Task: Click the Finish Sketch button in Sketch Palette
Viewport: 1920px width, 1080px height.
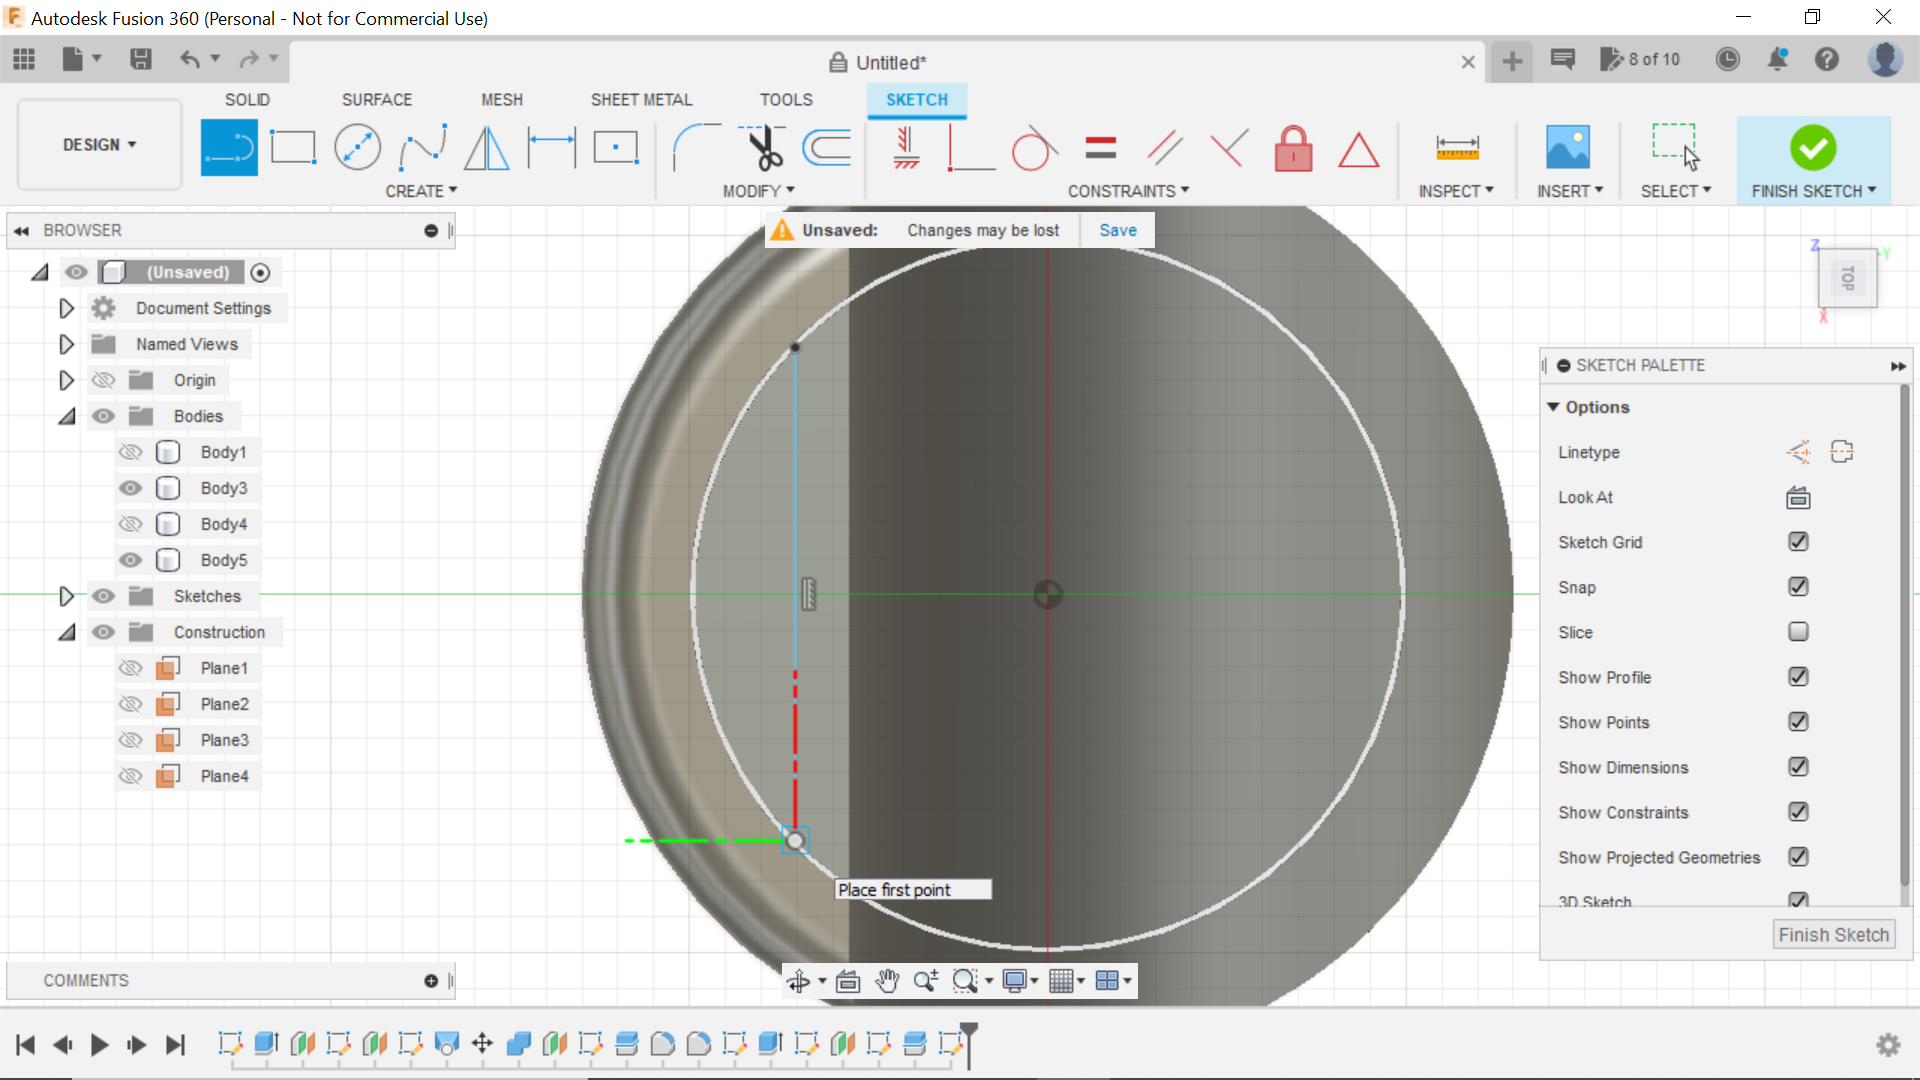Action: (x=1834, y=934)
